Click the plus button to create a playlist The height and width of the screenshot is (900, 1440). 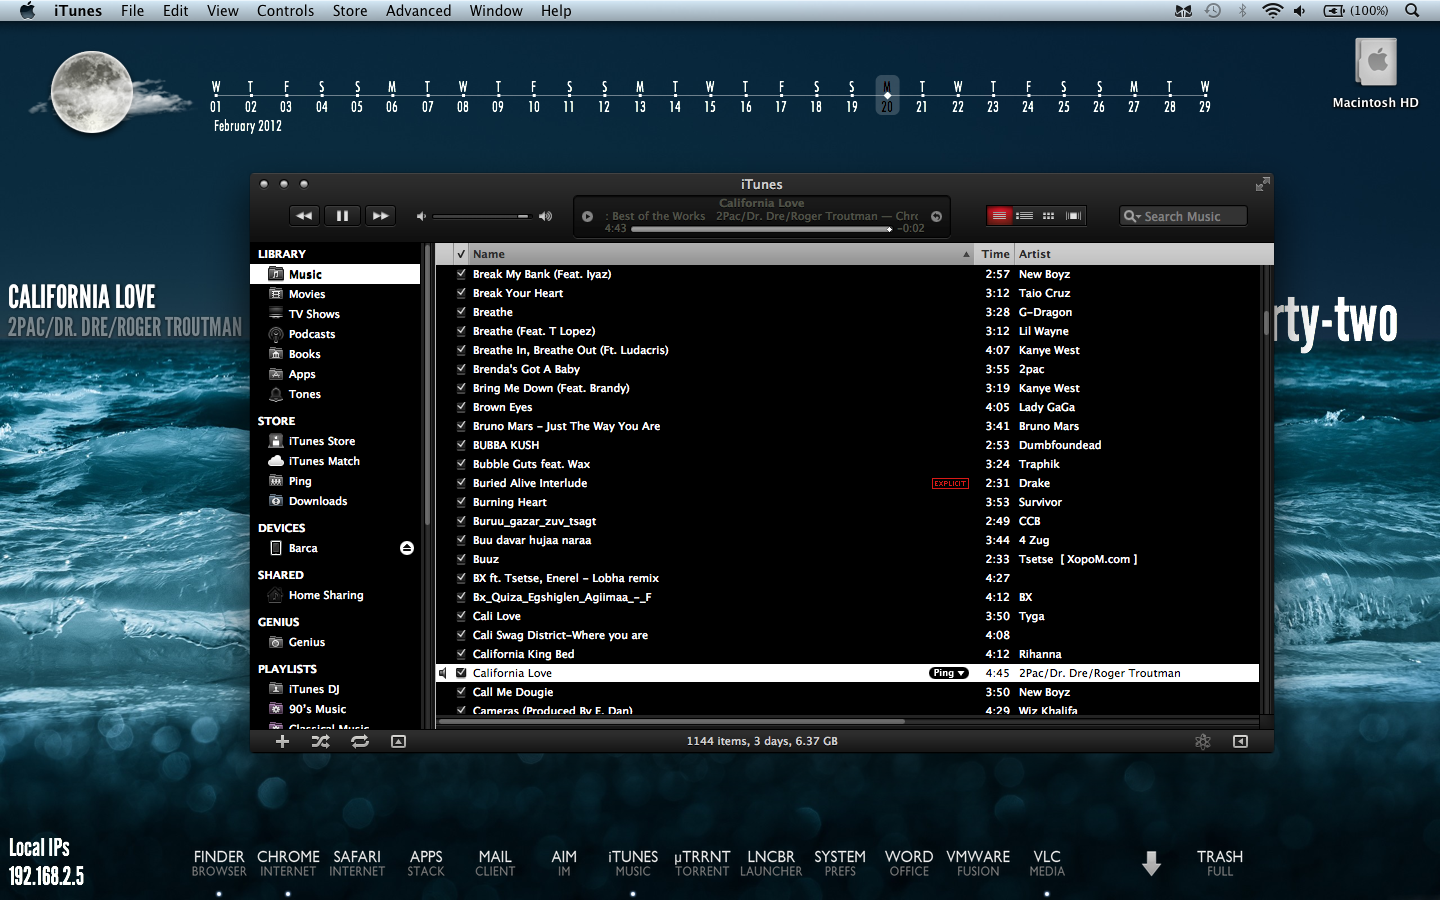[x=282, y=741]
